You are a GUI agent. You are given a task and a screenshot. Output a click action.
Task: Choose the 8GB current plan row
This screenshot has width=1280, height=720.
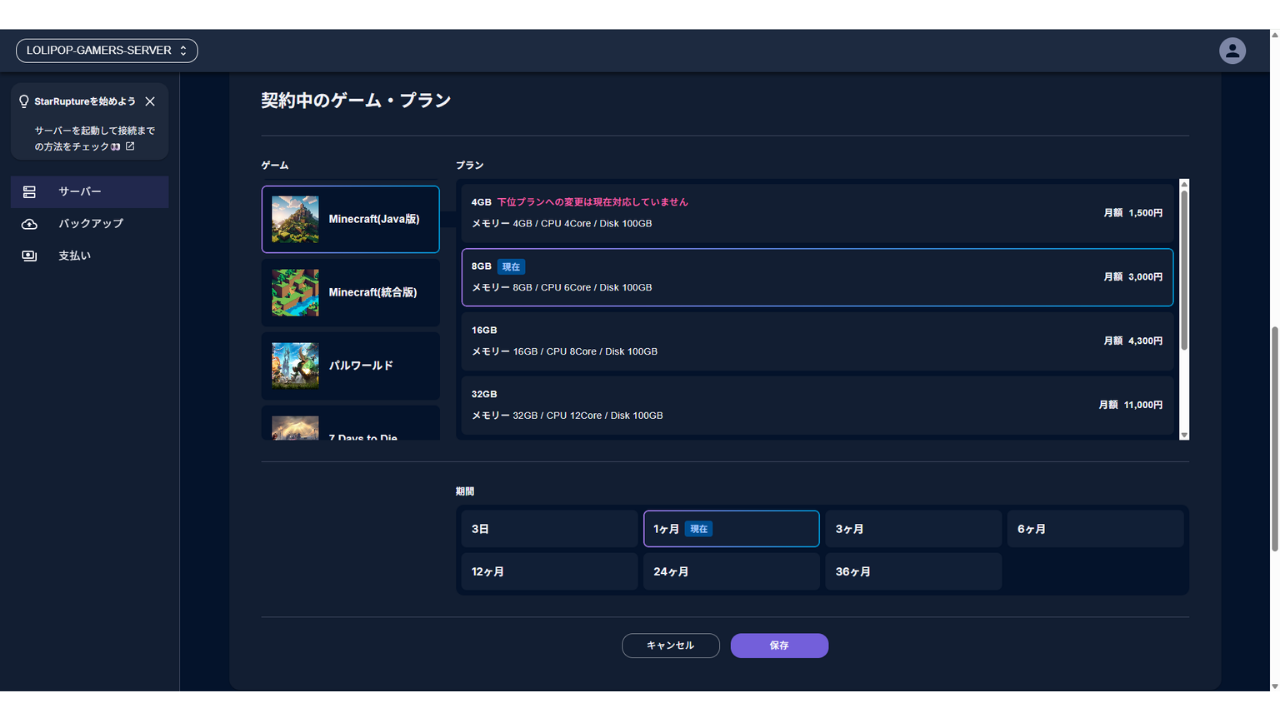tap(817, 277)
